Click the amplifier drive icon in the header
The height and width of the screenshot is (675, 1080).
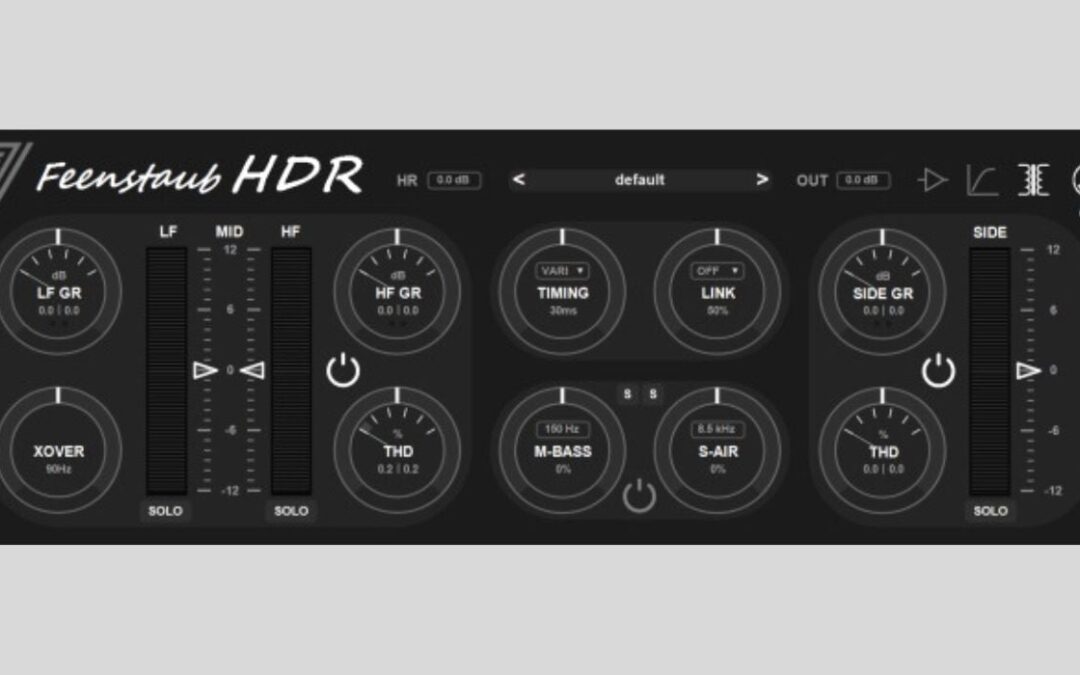click(x=933, y=178)
